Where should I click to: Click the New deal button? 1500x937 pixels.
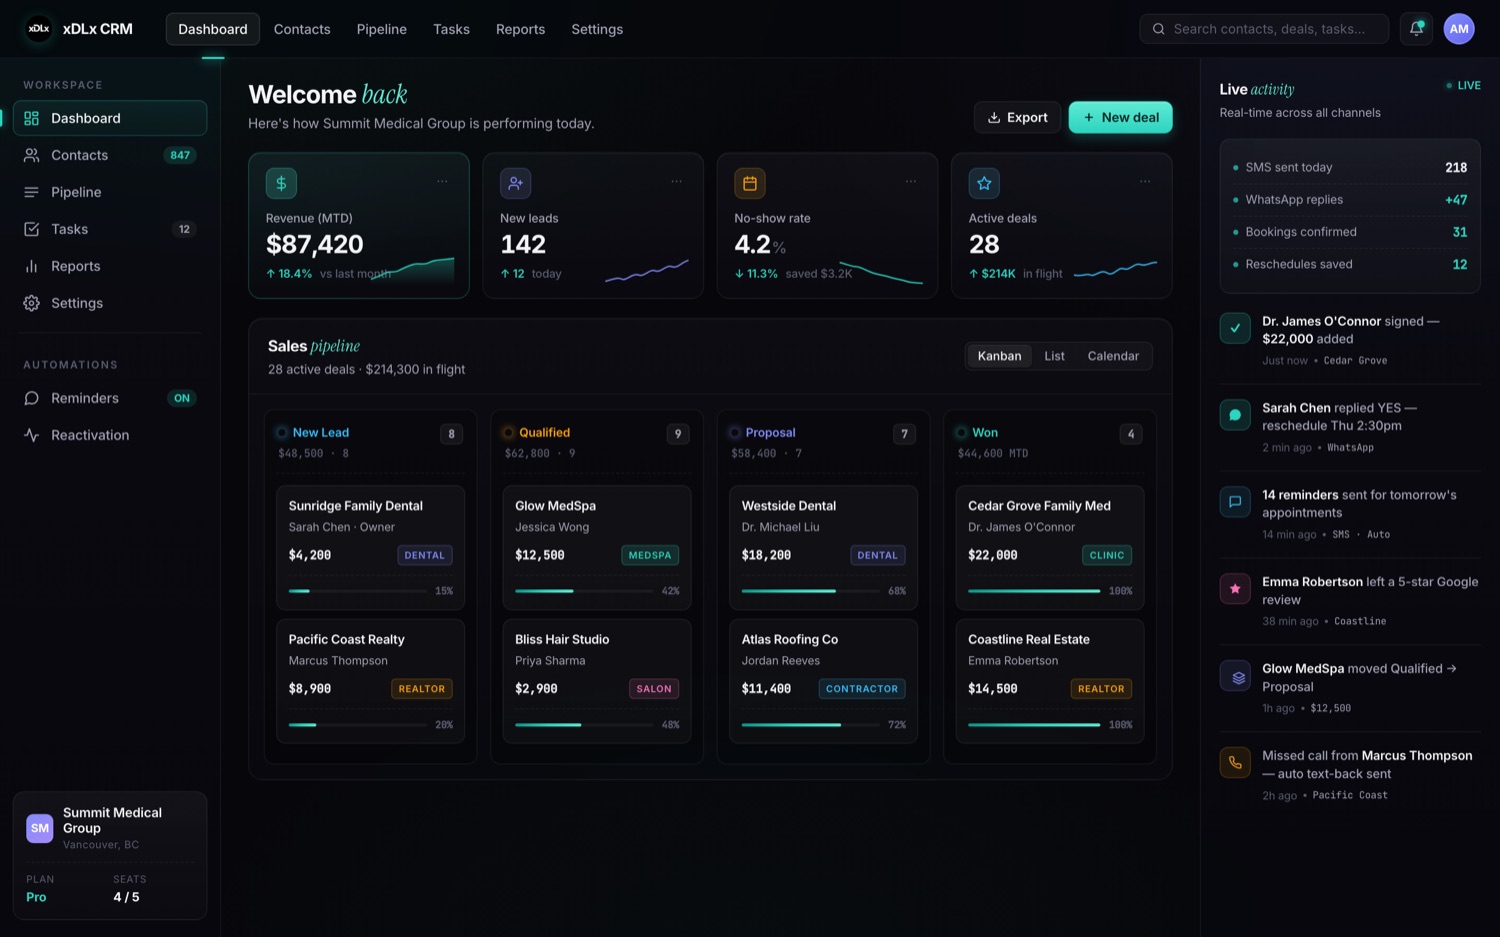pyautogui.click(x=1120, y=117)
